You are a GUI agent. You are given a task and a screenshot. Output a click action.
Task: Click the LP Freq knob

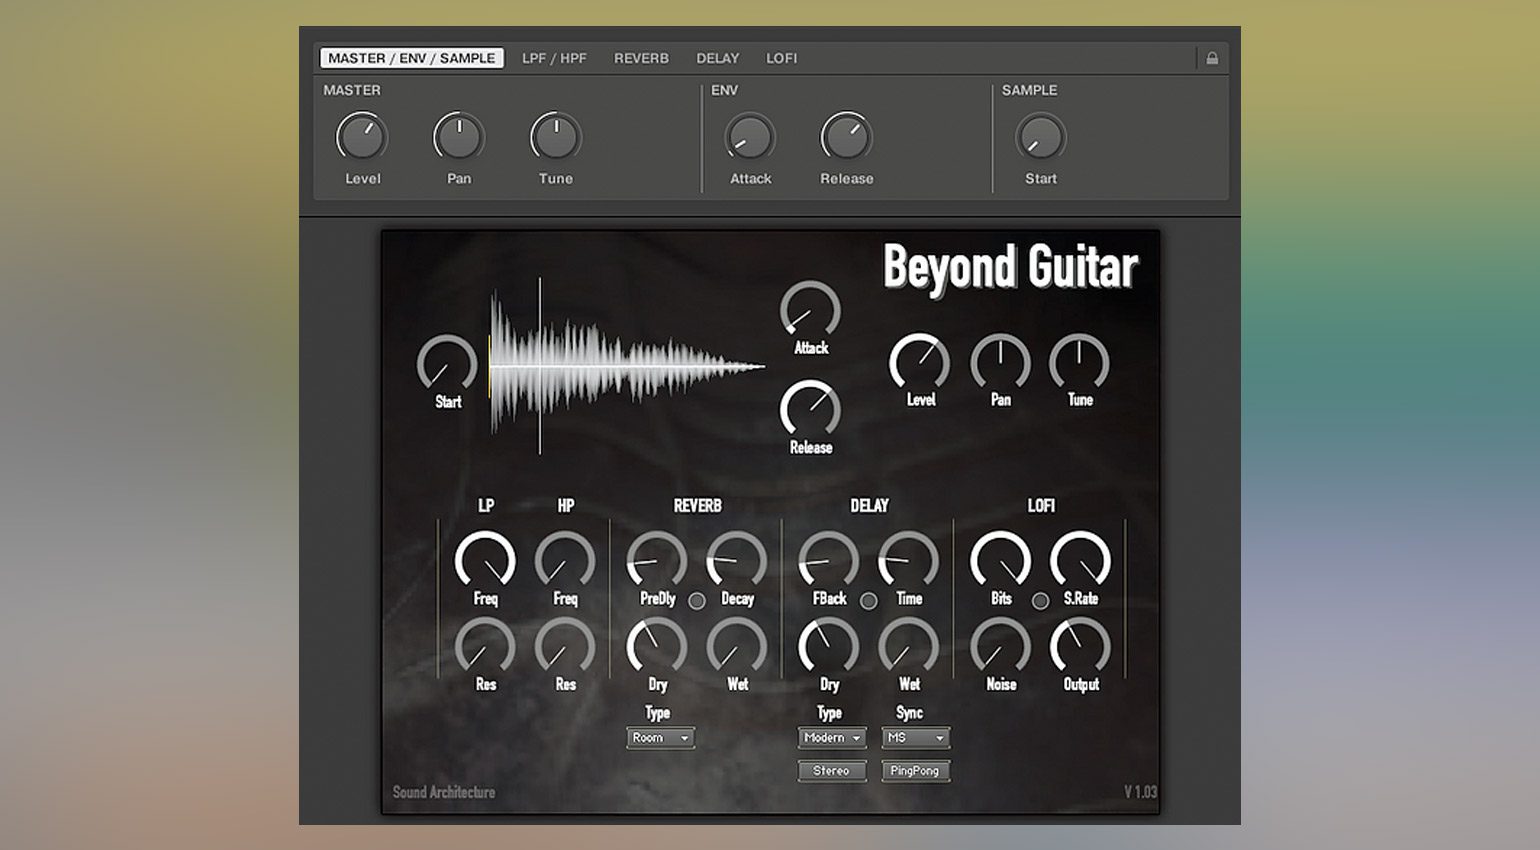[485, 560]
